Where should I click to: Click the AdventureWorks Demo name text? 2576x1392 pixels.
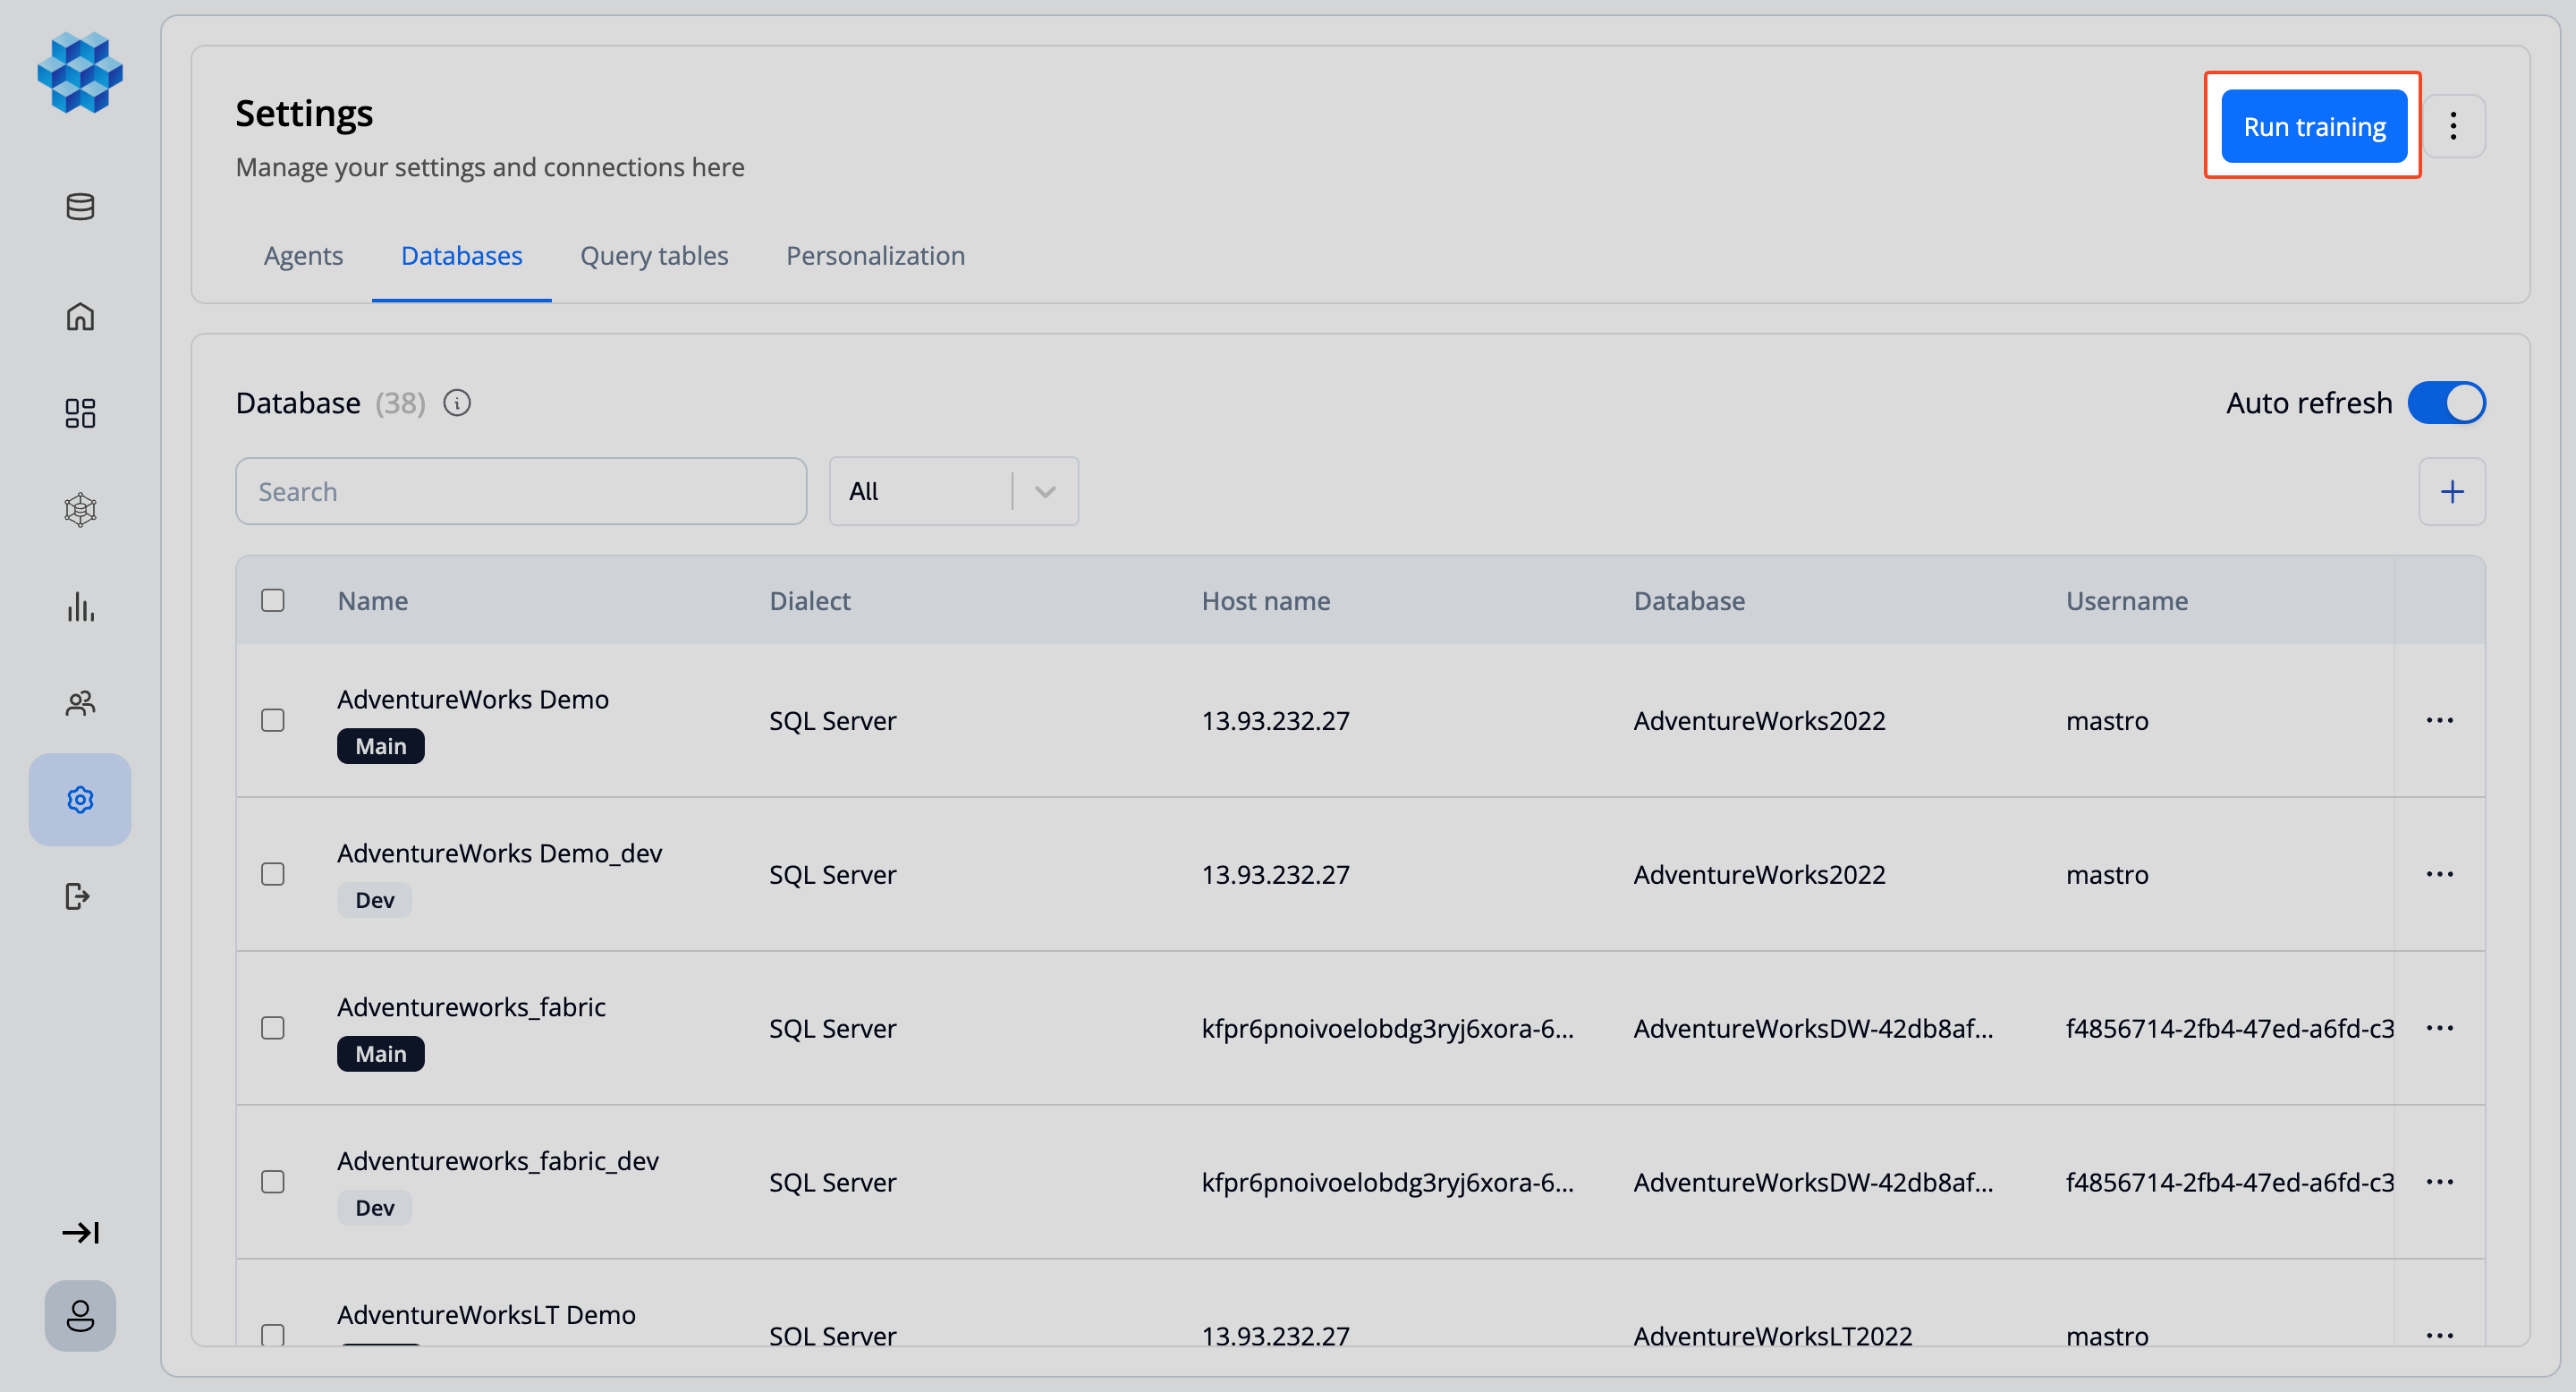tap(473, 699)
